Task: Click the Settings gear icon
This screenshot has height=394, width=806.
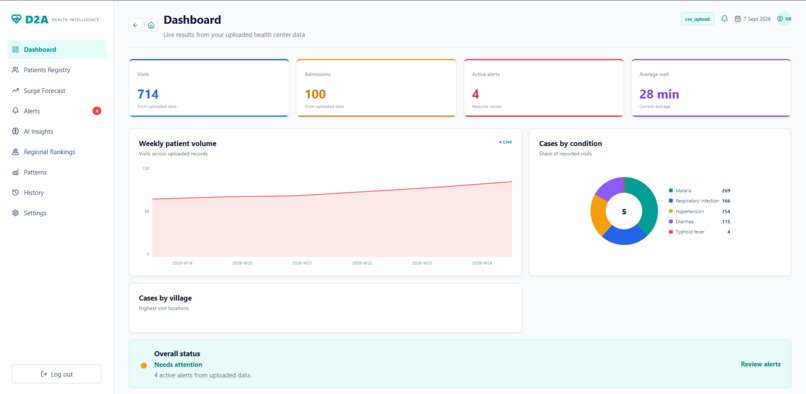Action: tap(15, 213)
